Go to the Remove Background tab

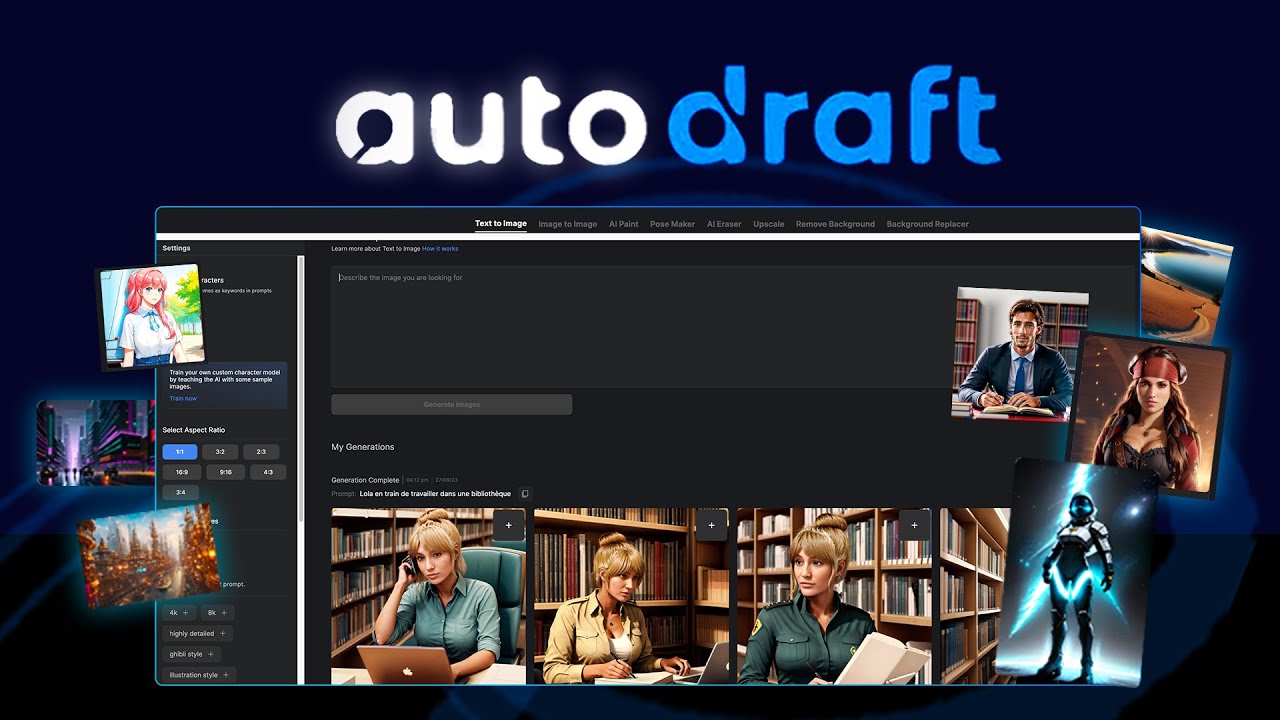(x=835, y=224)
